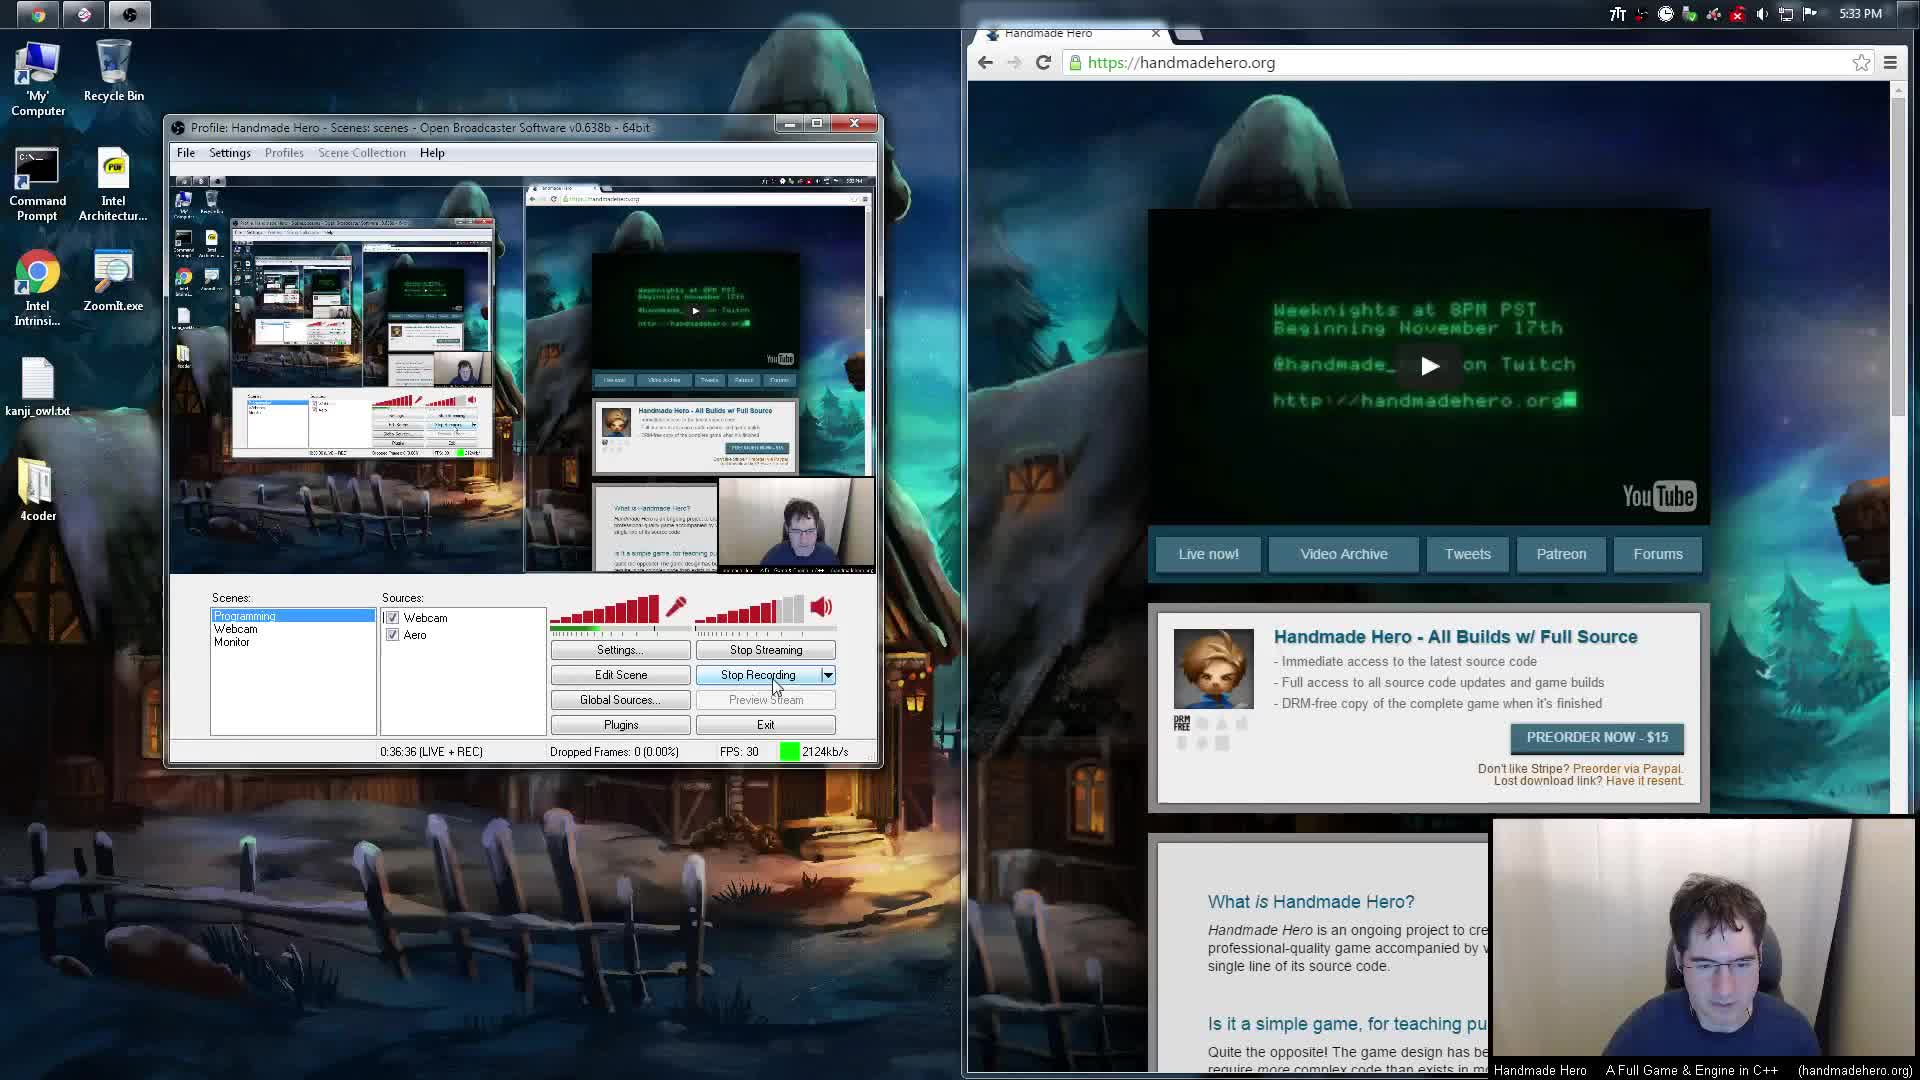Click the Settings... button in OBS
The height and width of the screenshot is (1080, 1920).
620,650
